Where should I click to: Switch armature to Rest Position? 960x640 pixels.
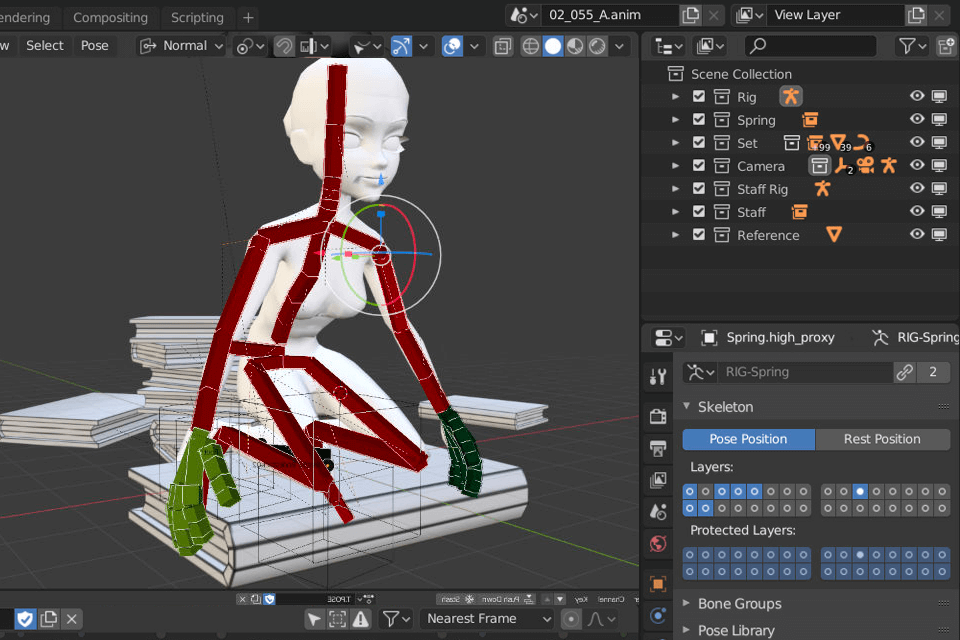pos(882,439)
